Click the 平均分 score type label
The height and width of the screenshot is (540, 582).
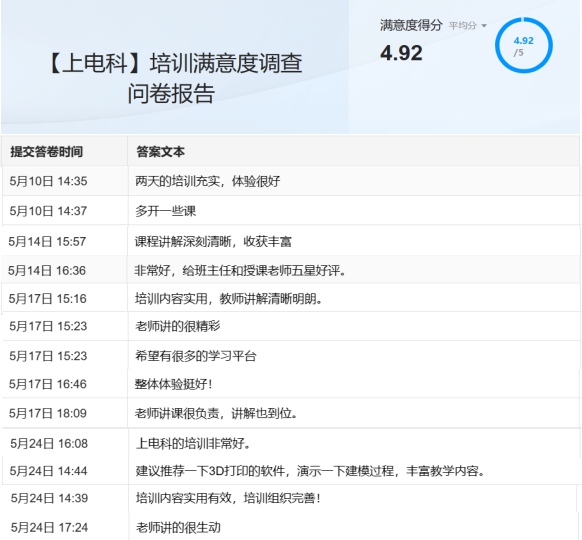click(x=462, y=26)
